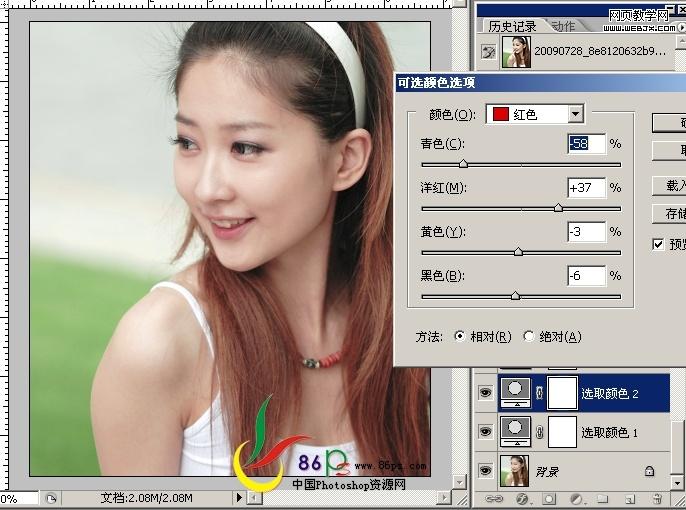Add a layer mask via bottom icon
Viewport: 686px width, 510px height.
(550, 499)
